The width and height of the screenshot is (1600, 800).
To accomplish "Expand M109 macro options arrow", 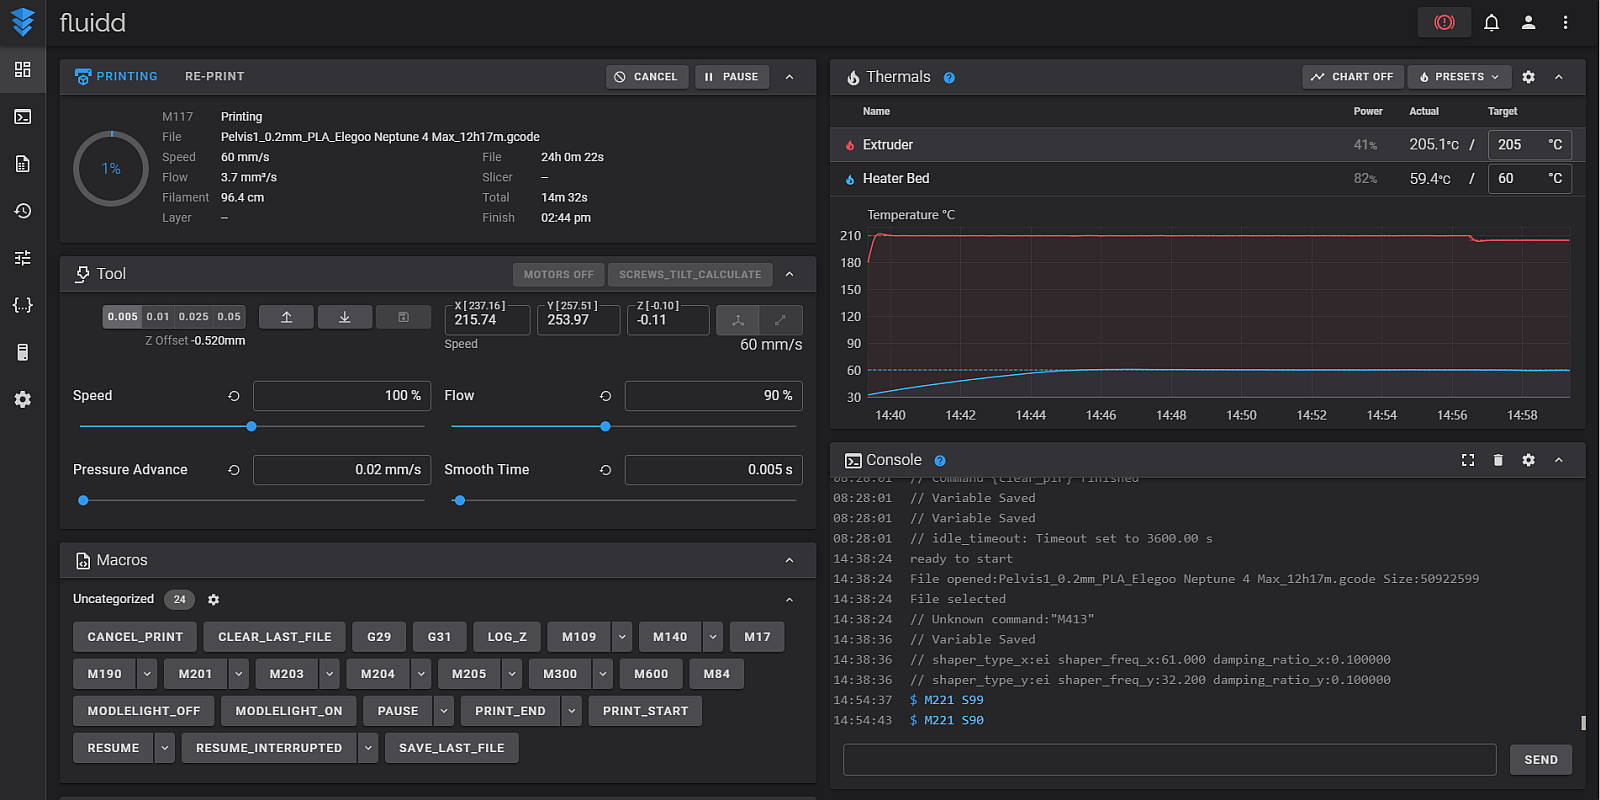I will pyautogui.click(x=622, y=637).
